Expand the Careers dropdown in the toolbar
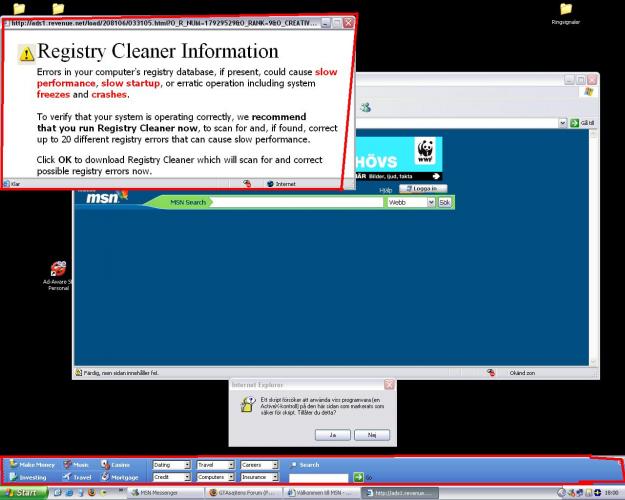The image size is (625, 500). click(x=275, y=465)
